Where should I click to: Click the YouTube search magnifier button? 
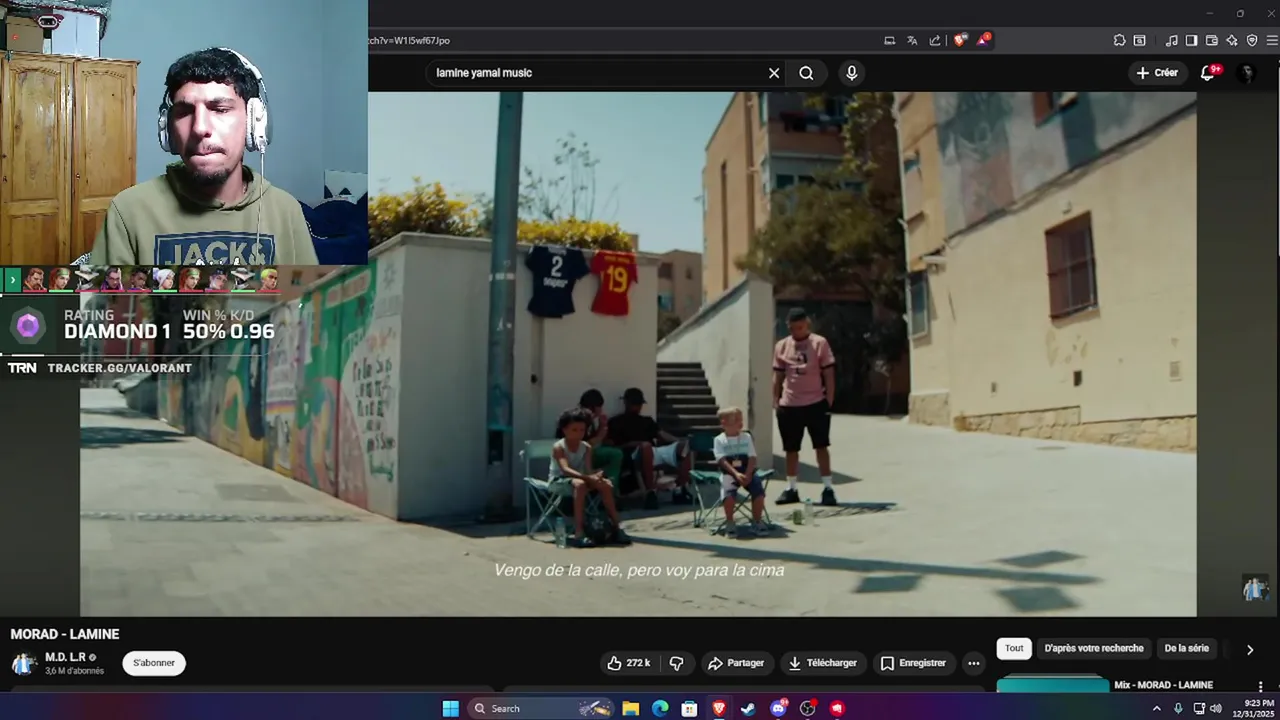tap(806, 73)
